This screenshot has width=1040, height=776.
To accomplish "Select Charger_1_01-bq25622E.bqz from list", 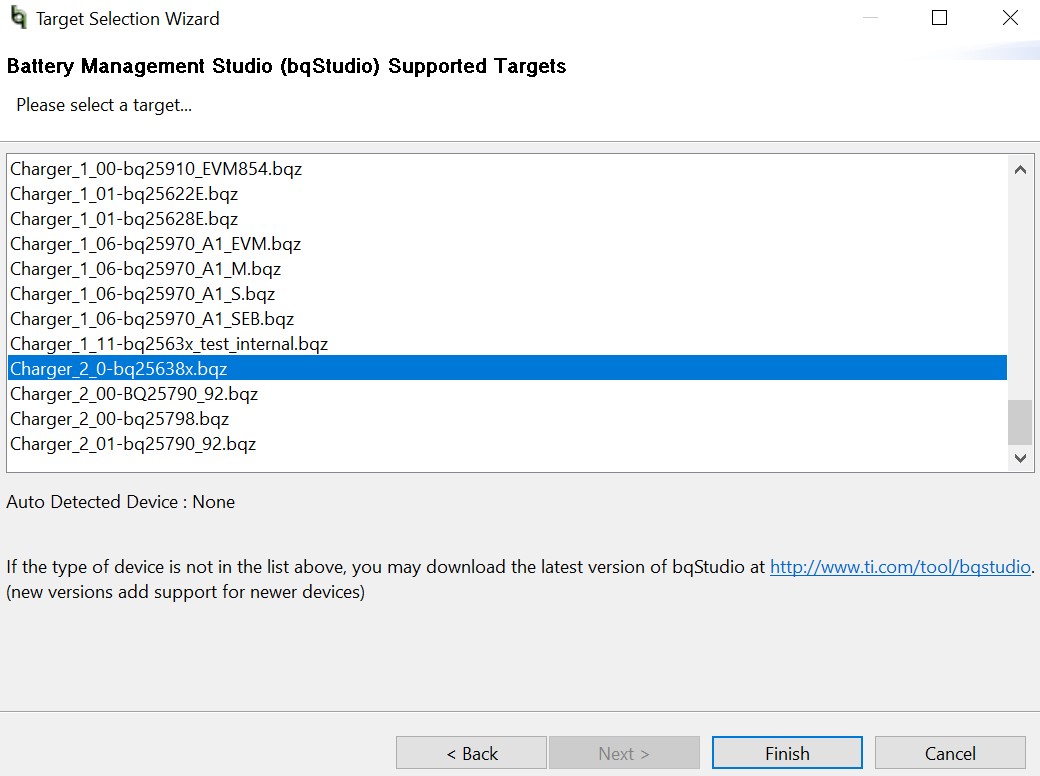I will click(124, 194).
